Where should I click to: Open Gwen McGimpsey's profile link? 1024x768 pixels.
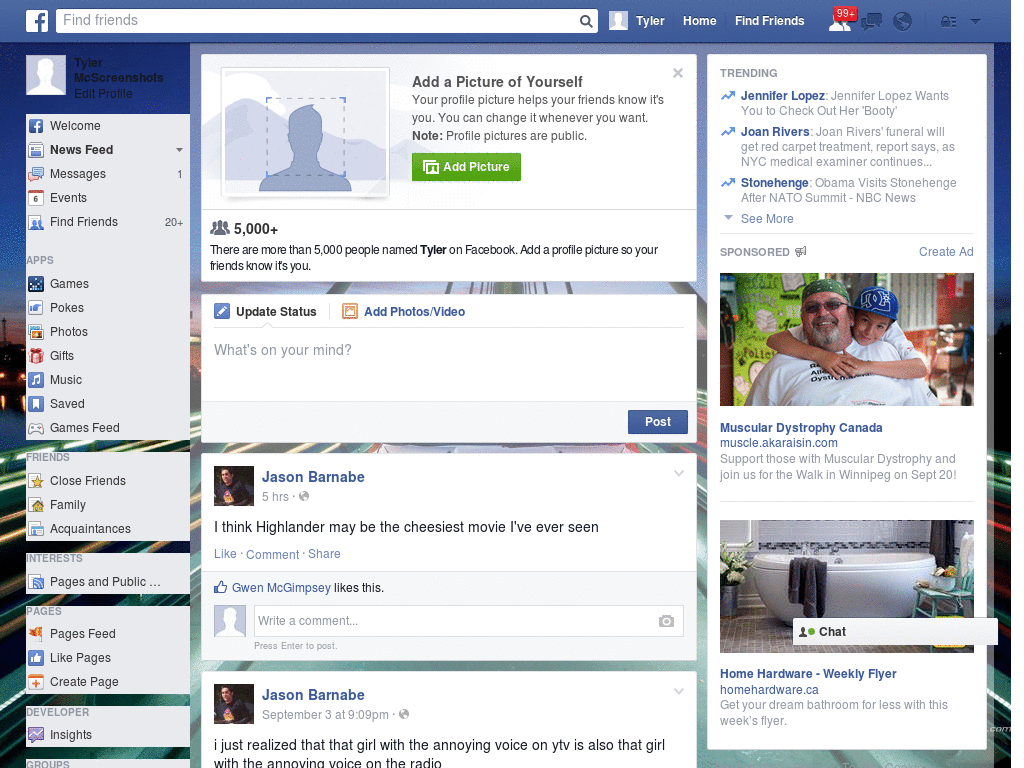pyautogui.click(x=281, y=588)
